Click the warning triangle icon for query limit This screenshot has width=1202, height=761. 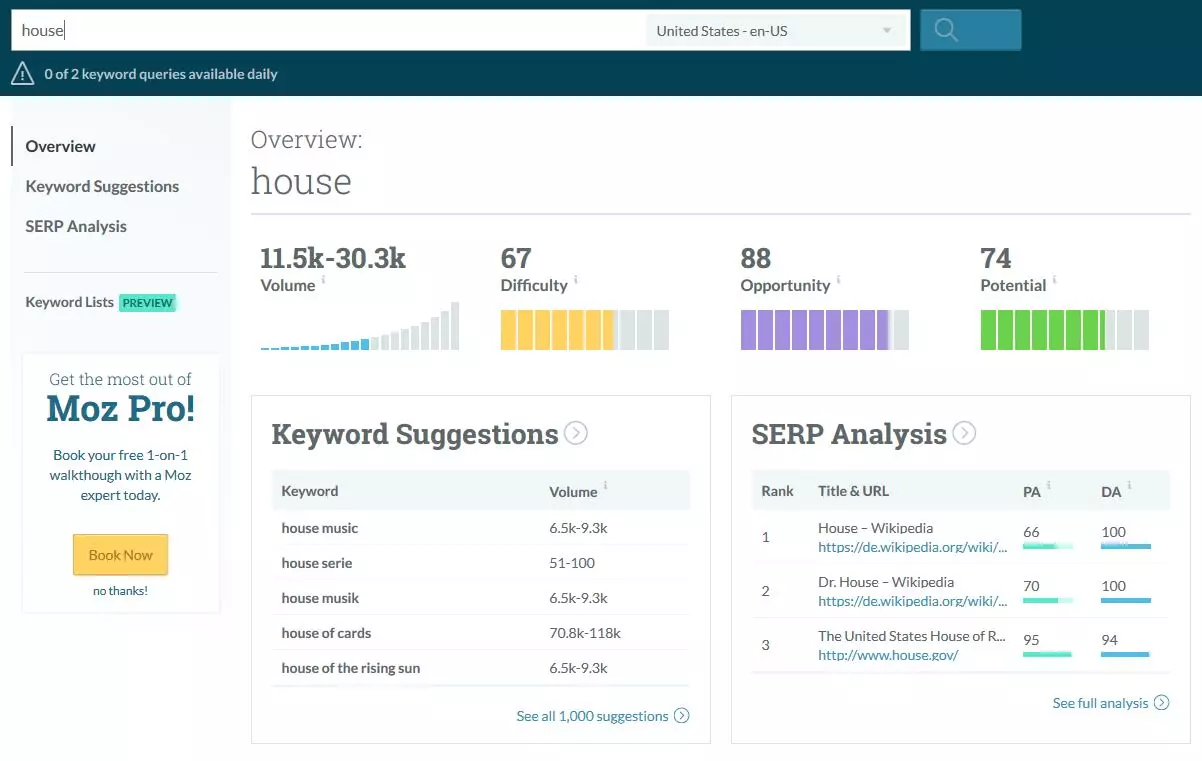point(22,73)
